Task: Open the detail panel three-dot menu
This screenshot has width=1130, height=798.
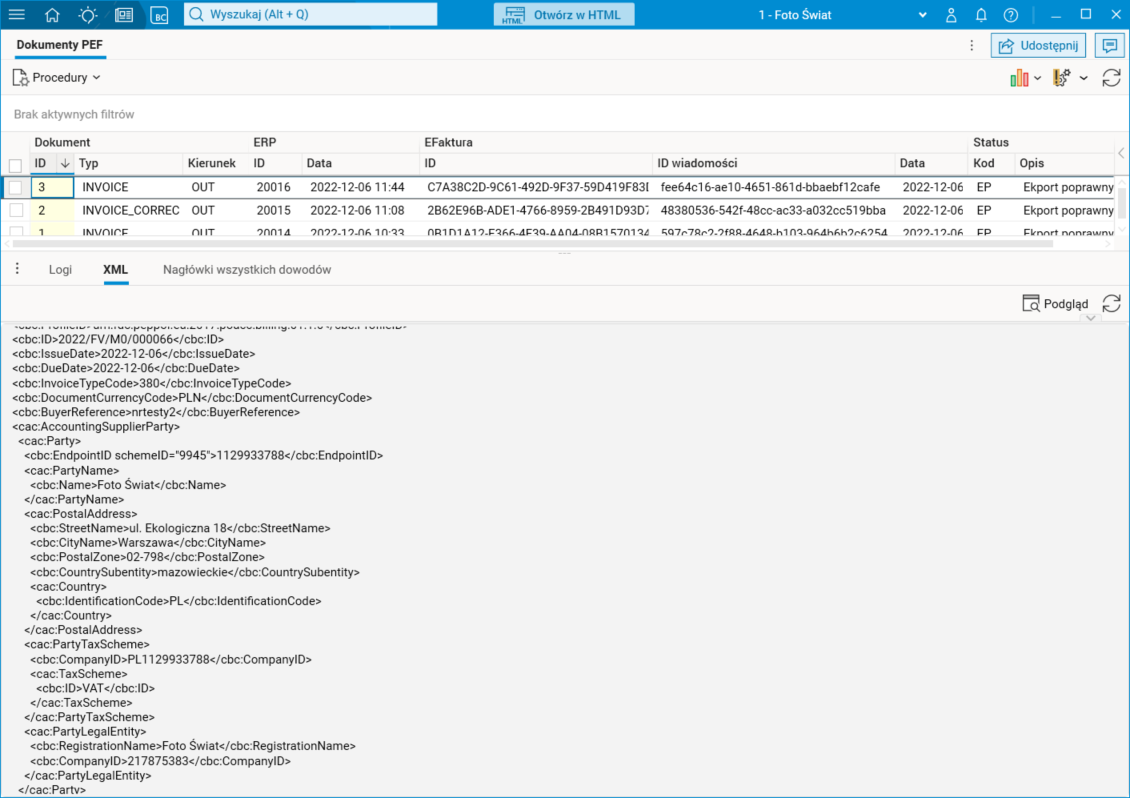Action: (x=17, y=269)
